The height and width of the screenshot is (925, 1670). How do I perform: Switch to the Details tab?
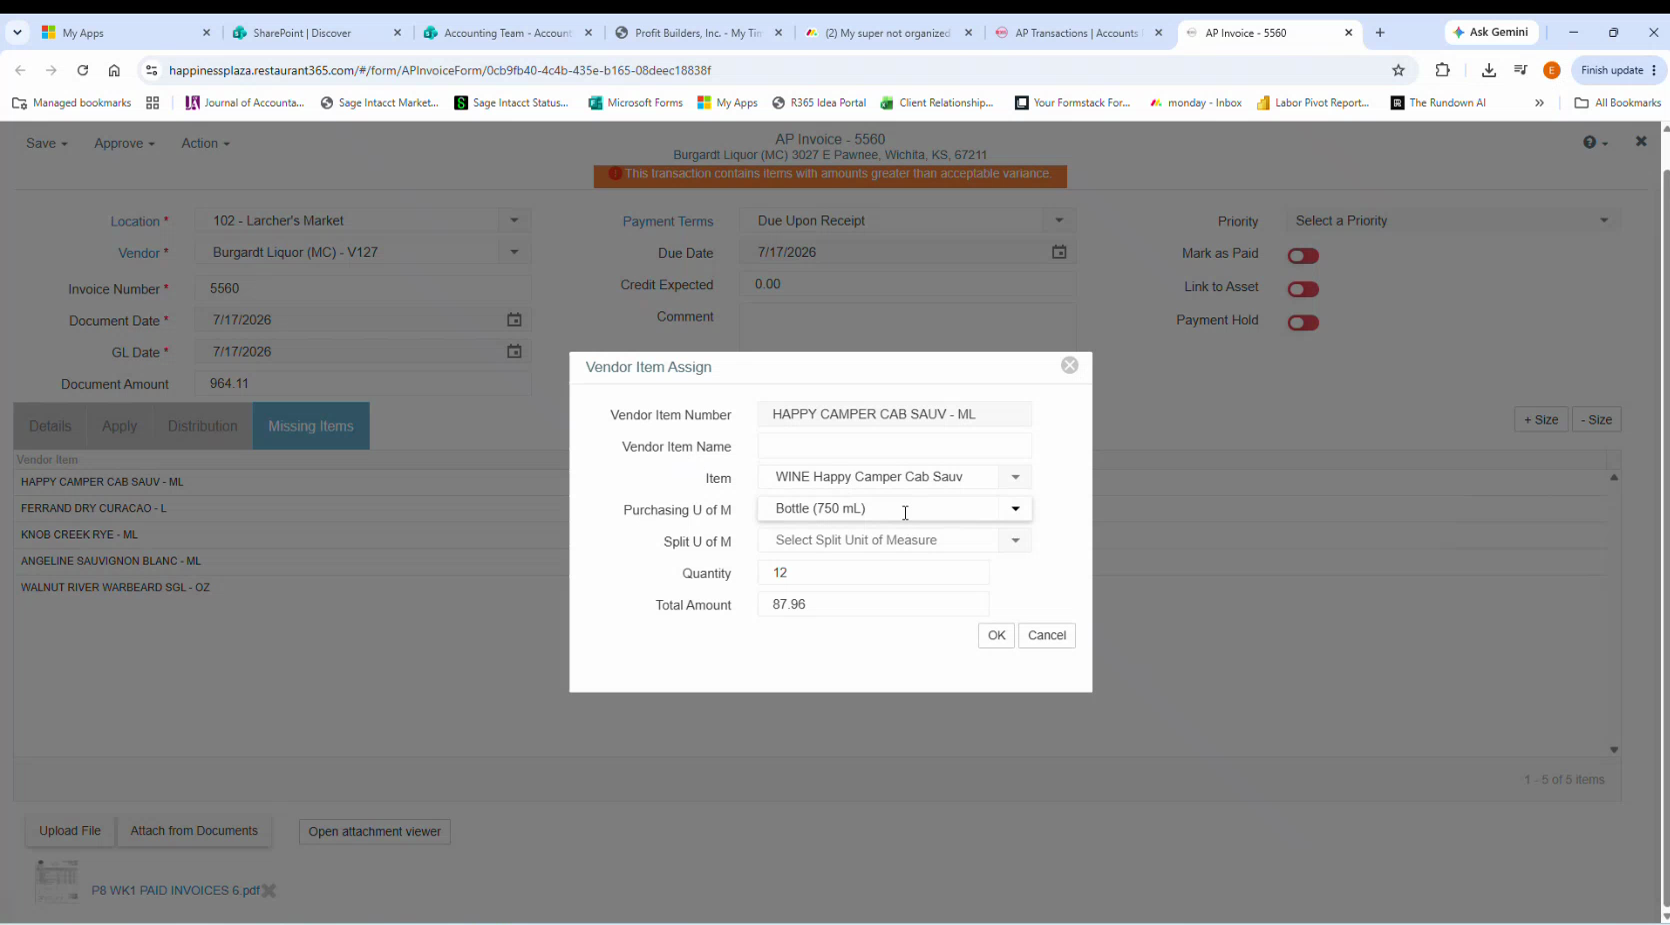click(x=50, y=426)
